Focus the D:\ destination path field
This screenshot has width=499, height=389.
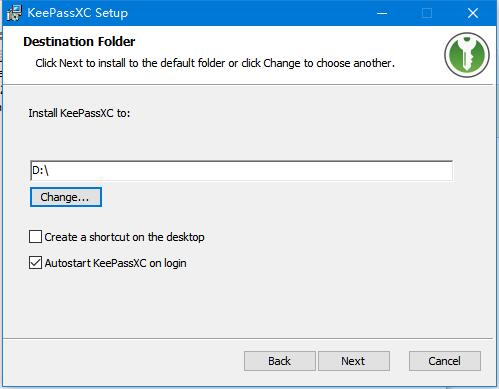tap(241, 171)
